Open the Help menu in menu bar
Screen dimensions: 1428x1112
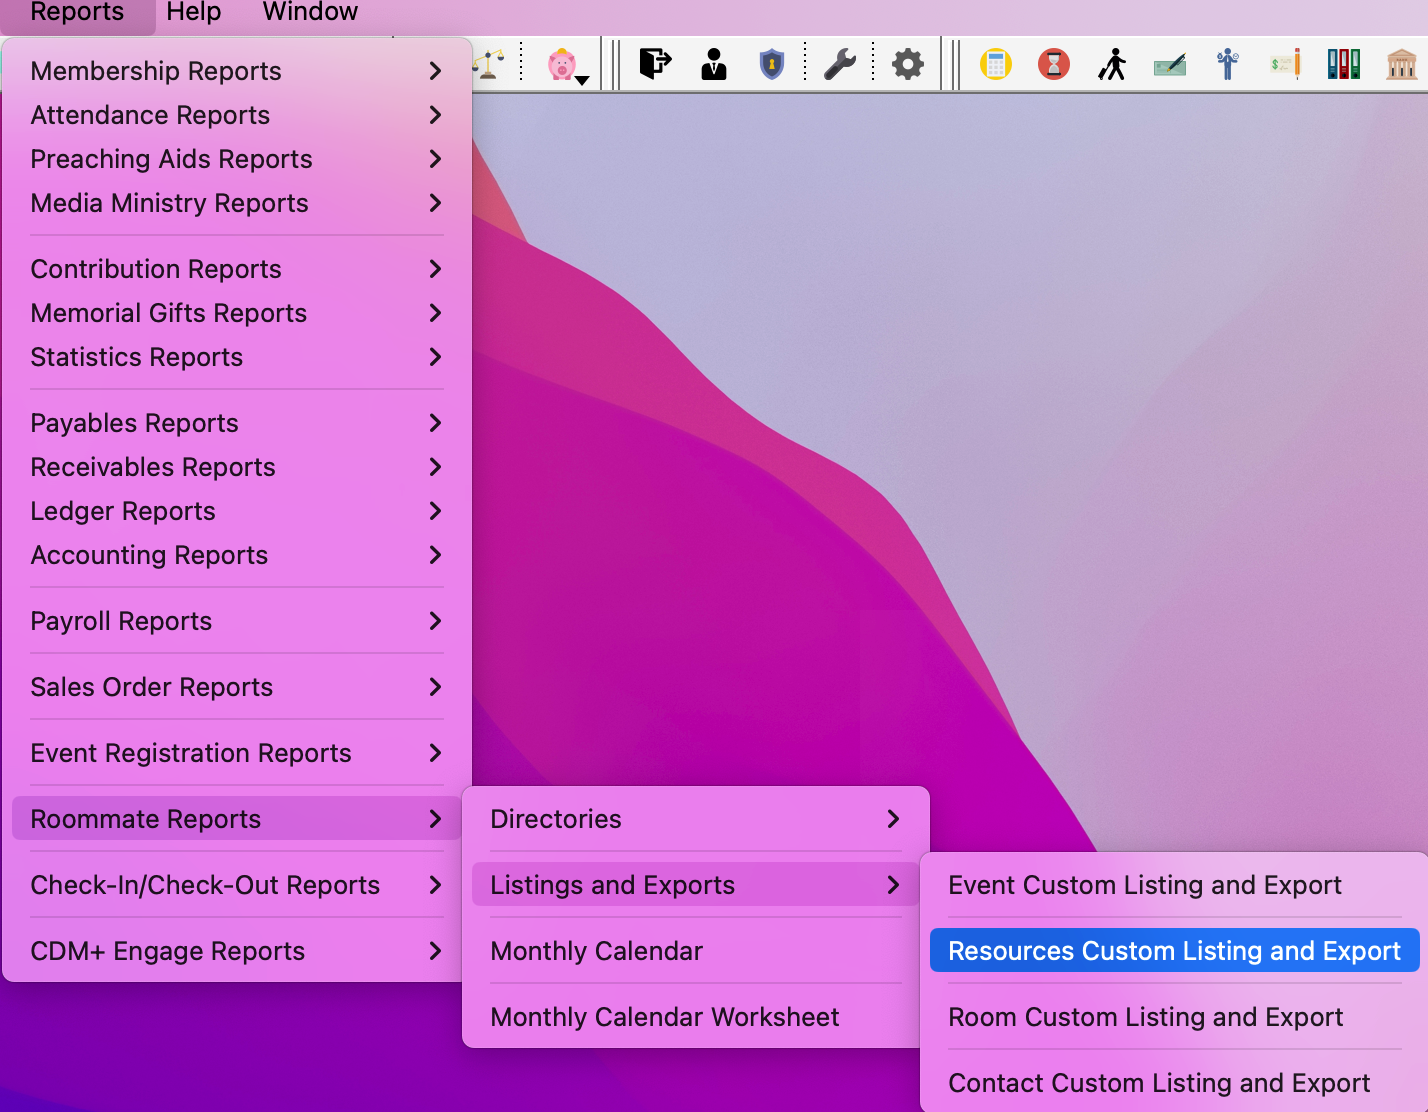(193, 12)
